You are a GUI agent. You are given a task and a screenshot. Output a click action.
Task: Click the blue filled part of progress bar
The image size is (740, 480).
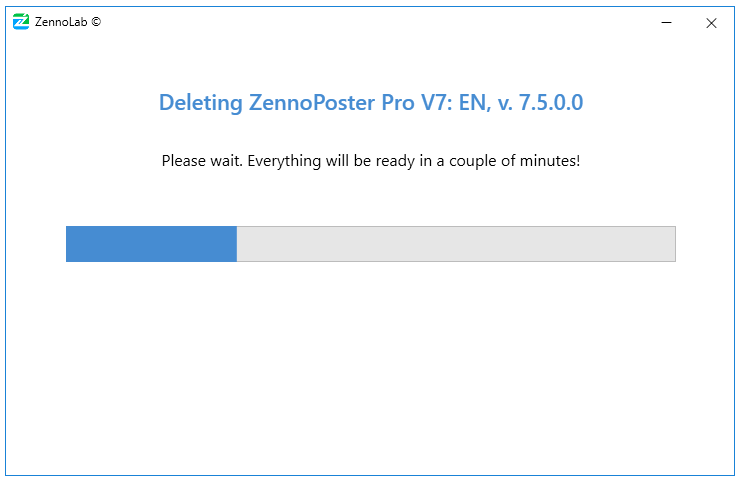151,244
